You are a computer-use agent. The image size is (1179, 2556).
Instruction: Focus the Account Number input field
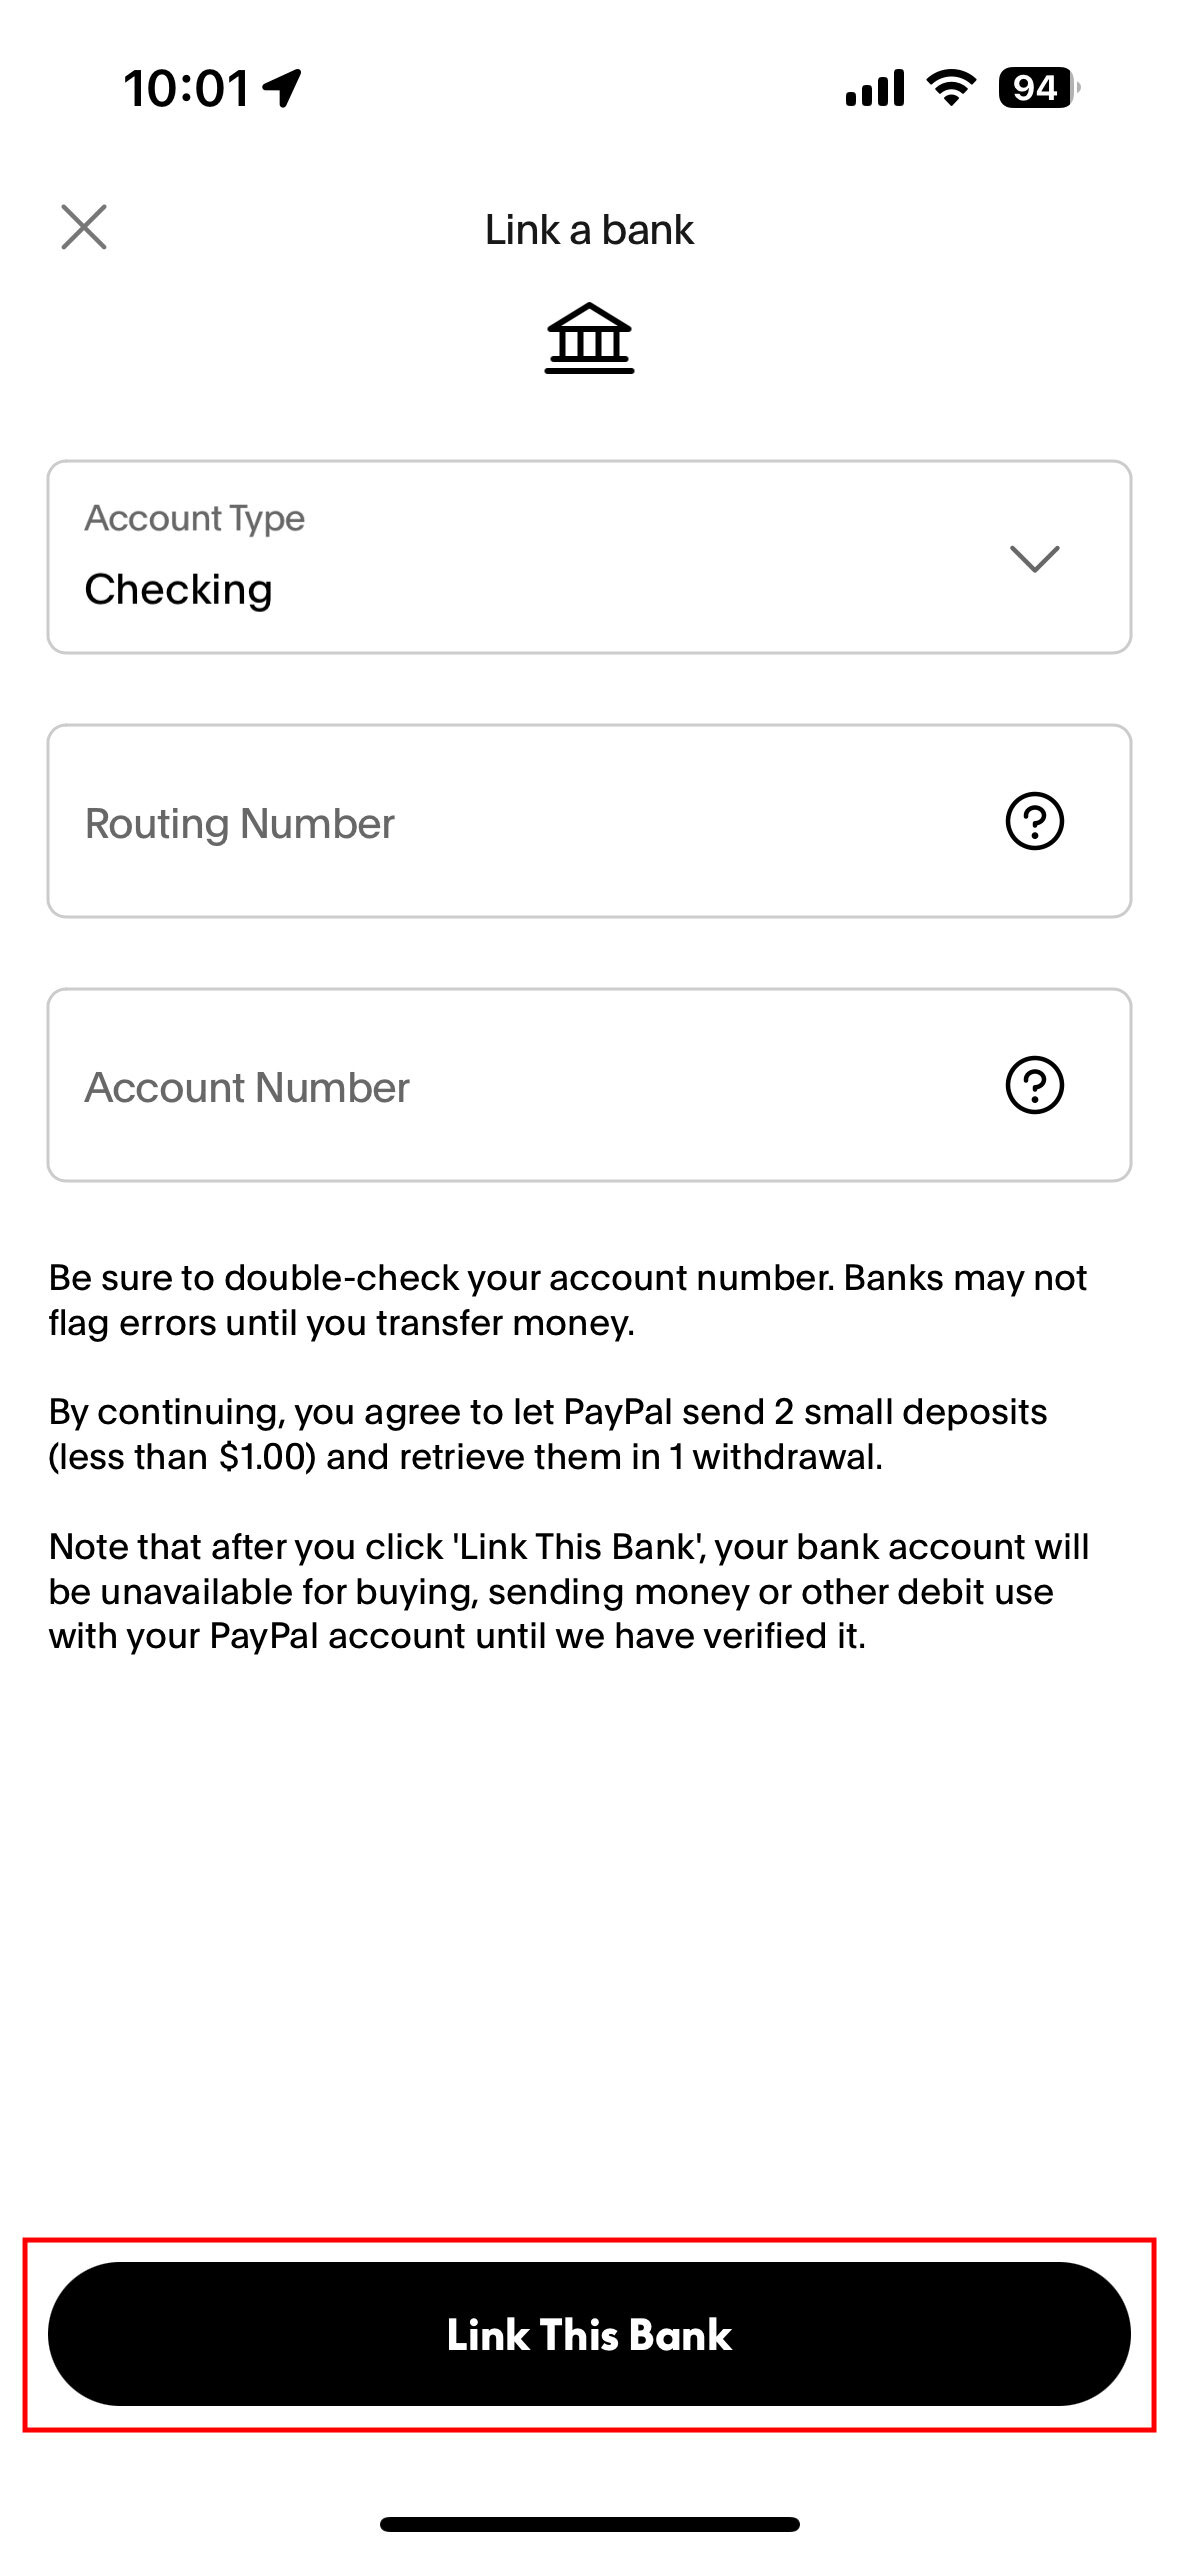500,1086
